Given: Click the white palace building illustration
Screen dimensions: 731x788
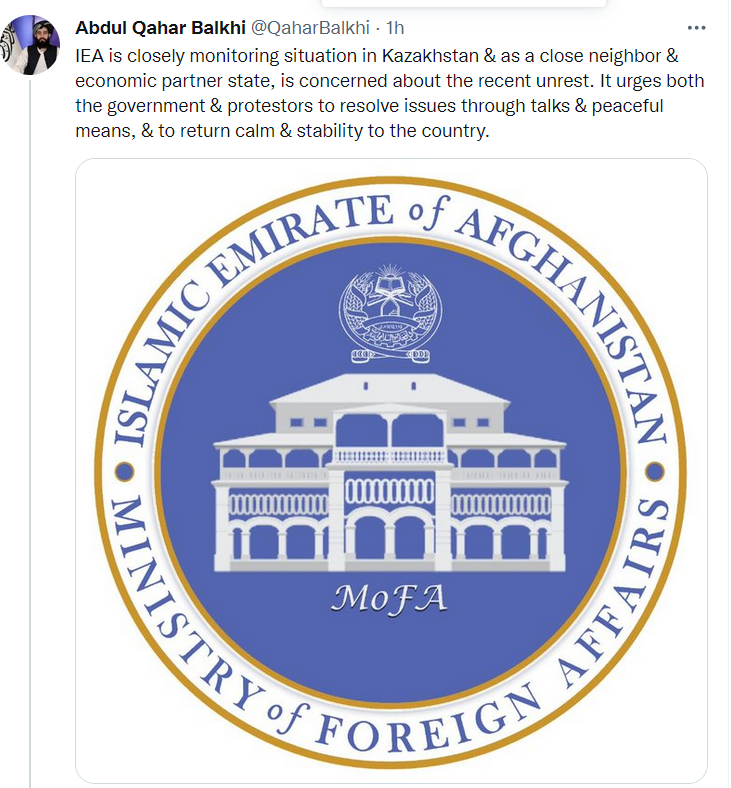Looking at the screenshot, I should coord(390,470).
